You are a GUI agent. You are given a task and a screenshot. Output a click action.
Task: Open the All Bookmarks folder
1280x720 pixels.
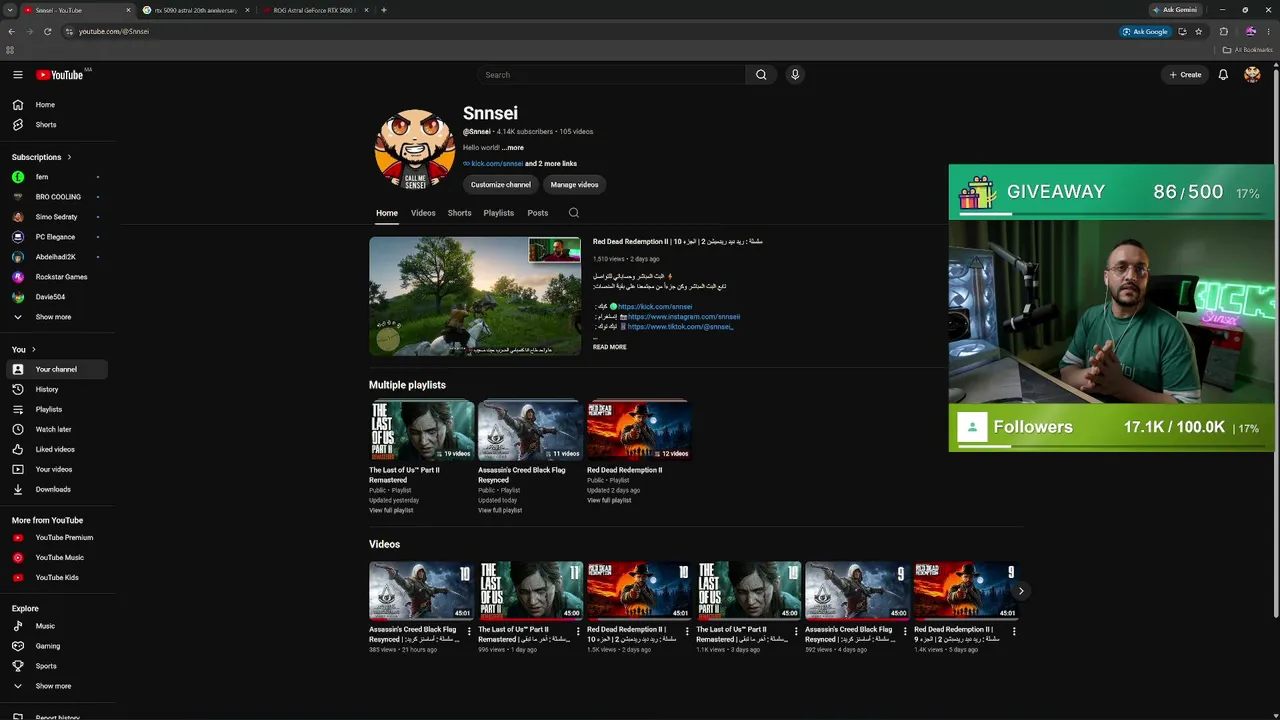tap(1246, 50)
